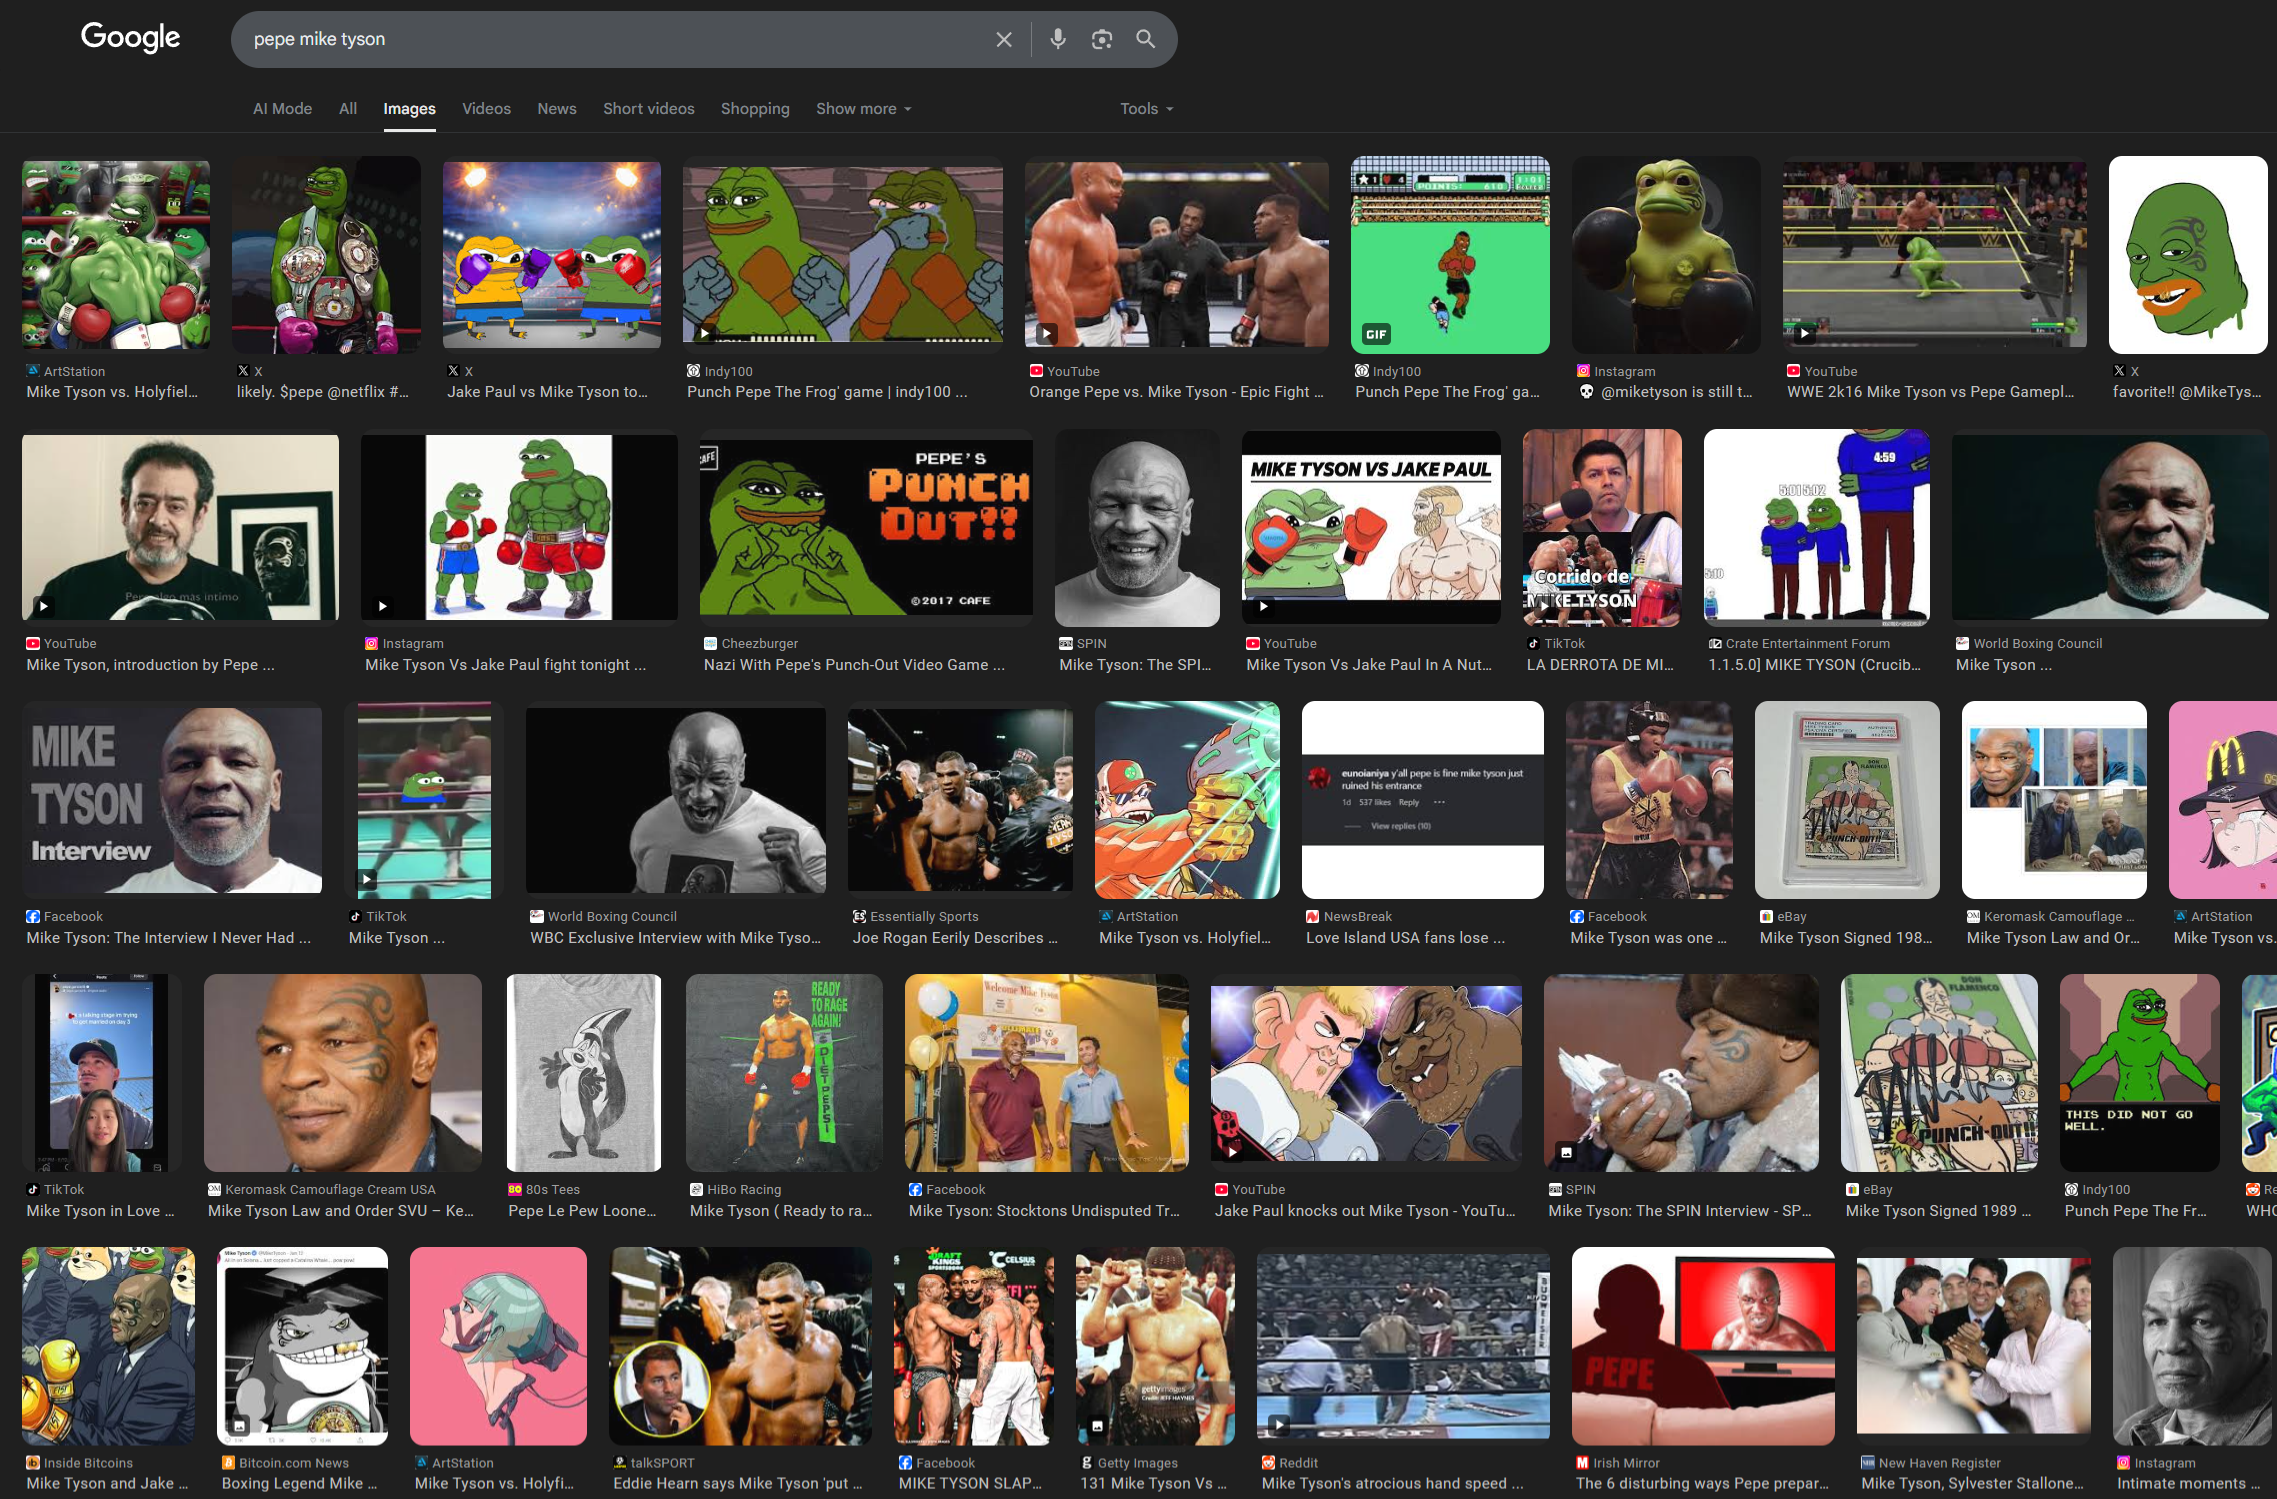Clear the search box with X icon
The height and width of the screenshot is (1499, 2277).
pos(1003,39)
